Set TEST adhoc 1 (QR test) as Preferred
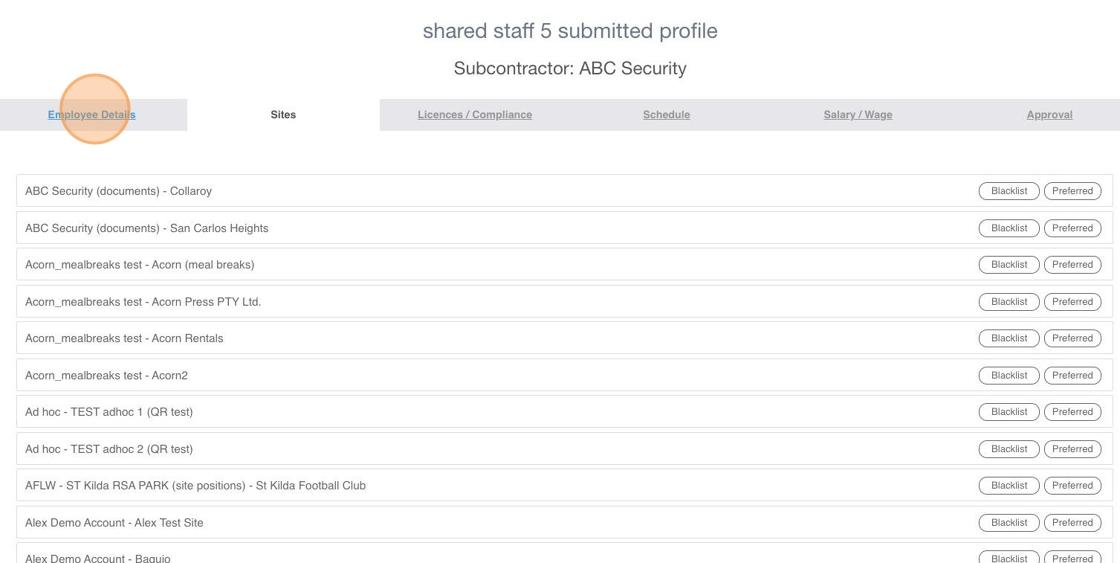1120x563 pixels. coord(1072,412)
